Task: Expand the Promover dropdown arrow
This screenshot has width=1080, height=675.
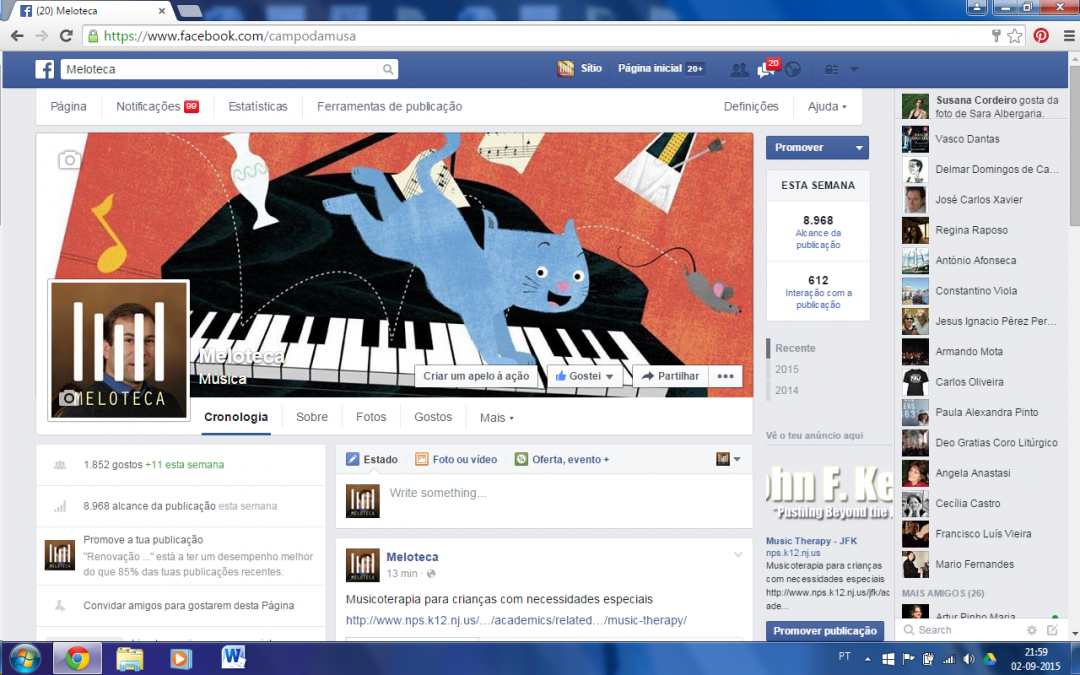Action: 858,147
